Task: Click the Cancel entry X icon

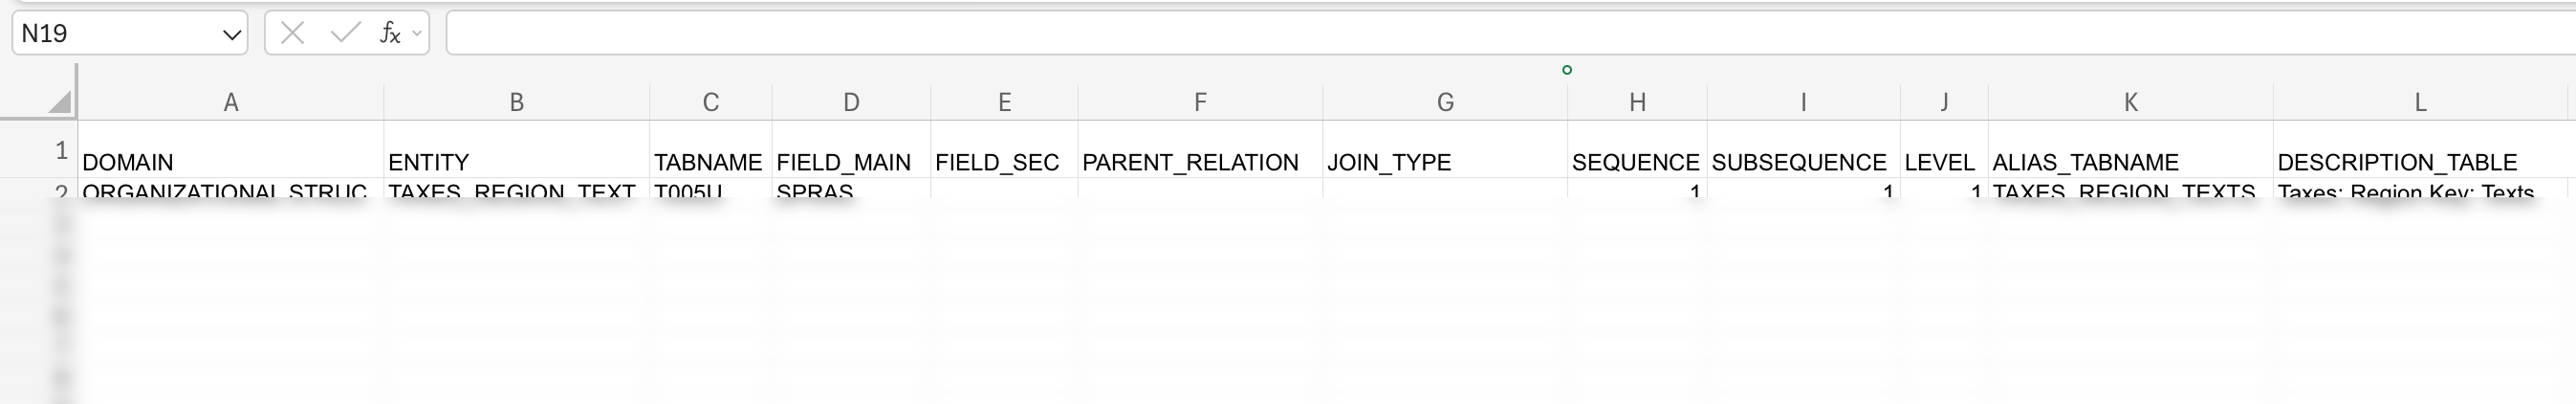Action: pyautogui.click(x=293, y=34)
